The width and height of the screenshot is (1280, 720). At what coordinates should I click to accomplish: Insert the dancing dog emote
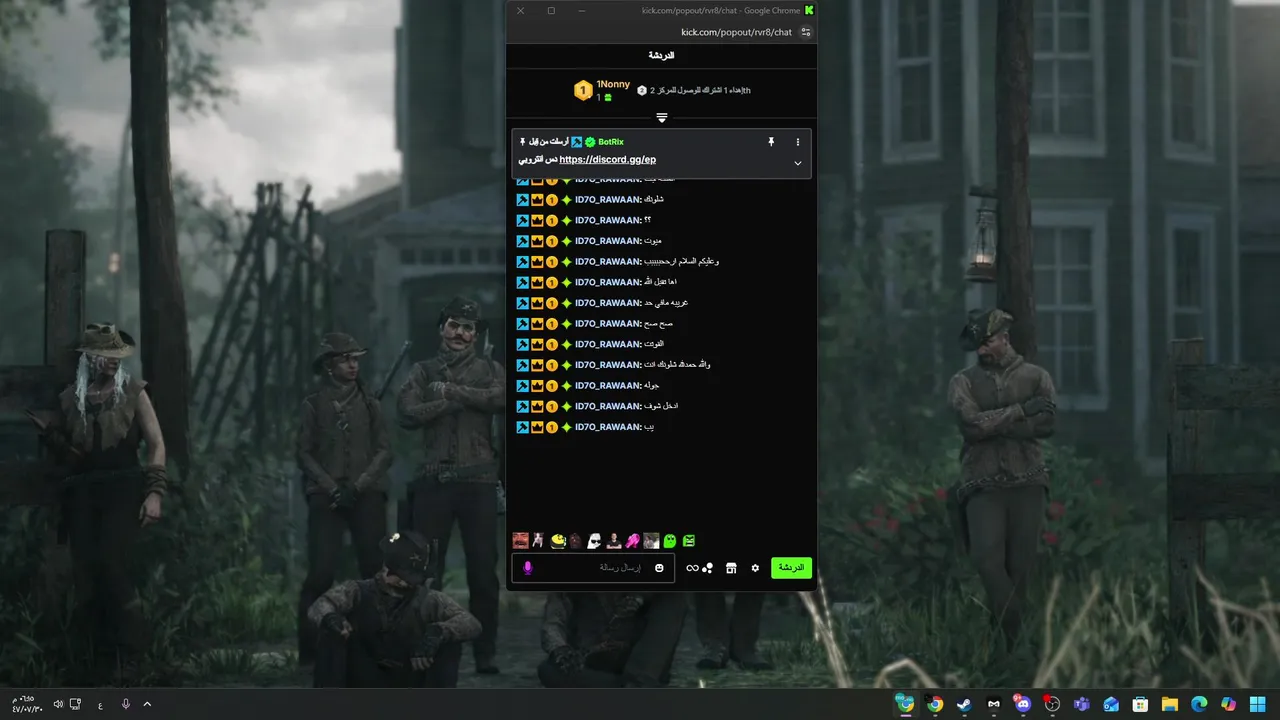point(538,541)
